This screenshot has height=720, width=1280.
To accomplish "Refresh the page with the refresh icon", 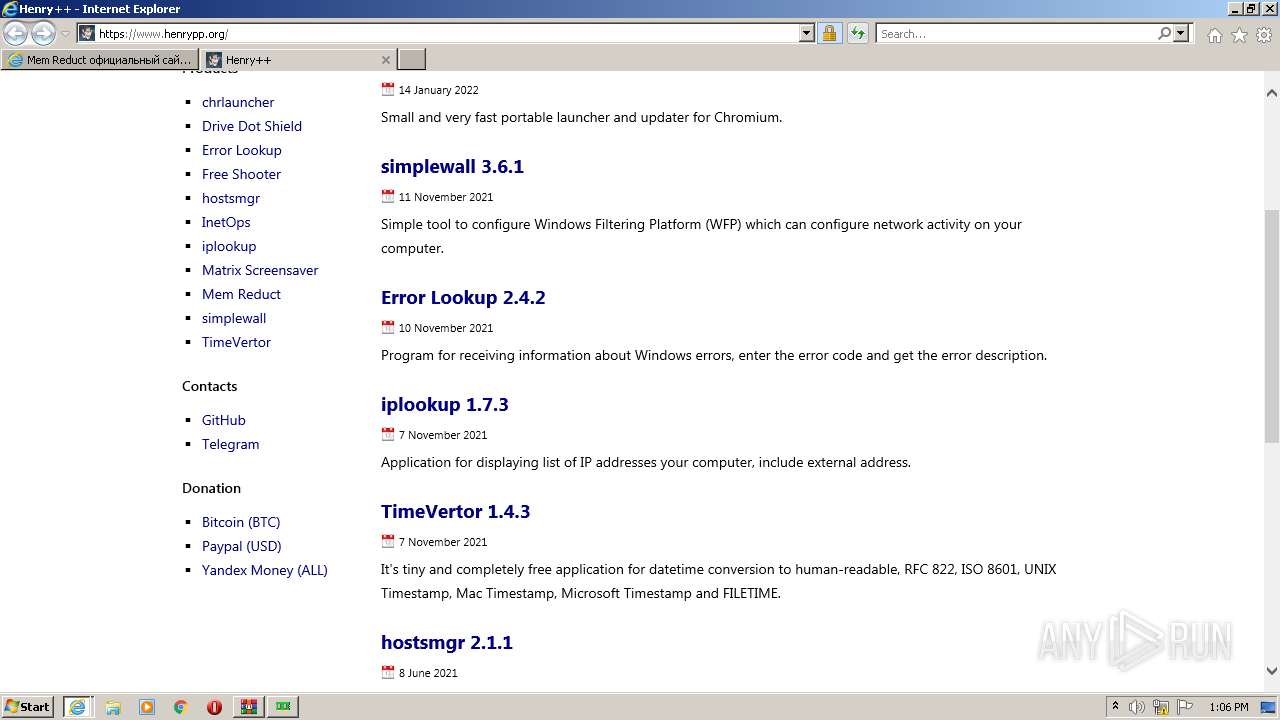I will (x=857, y=33).
